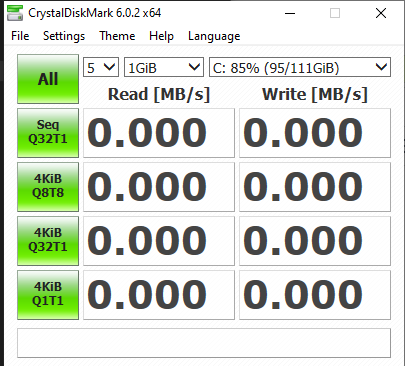Open the Theme menu
The height and width of the screenshot is (366, 405).
(x=117, y=36)
